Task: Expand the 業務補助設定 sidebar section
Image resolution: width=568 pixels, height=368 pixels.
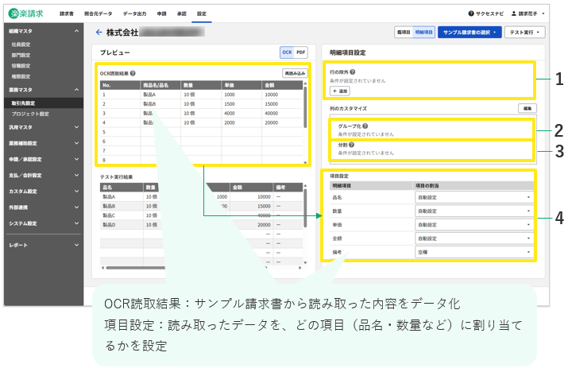Action: (43, 143)
